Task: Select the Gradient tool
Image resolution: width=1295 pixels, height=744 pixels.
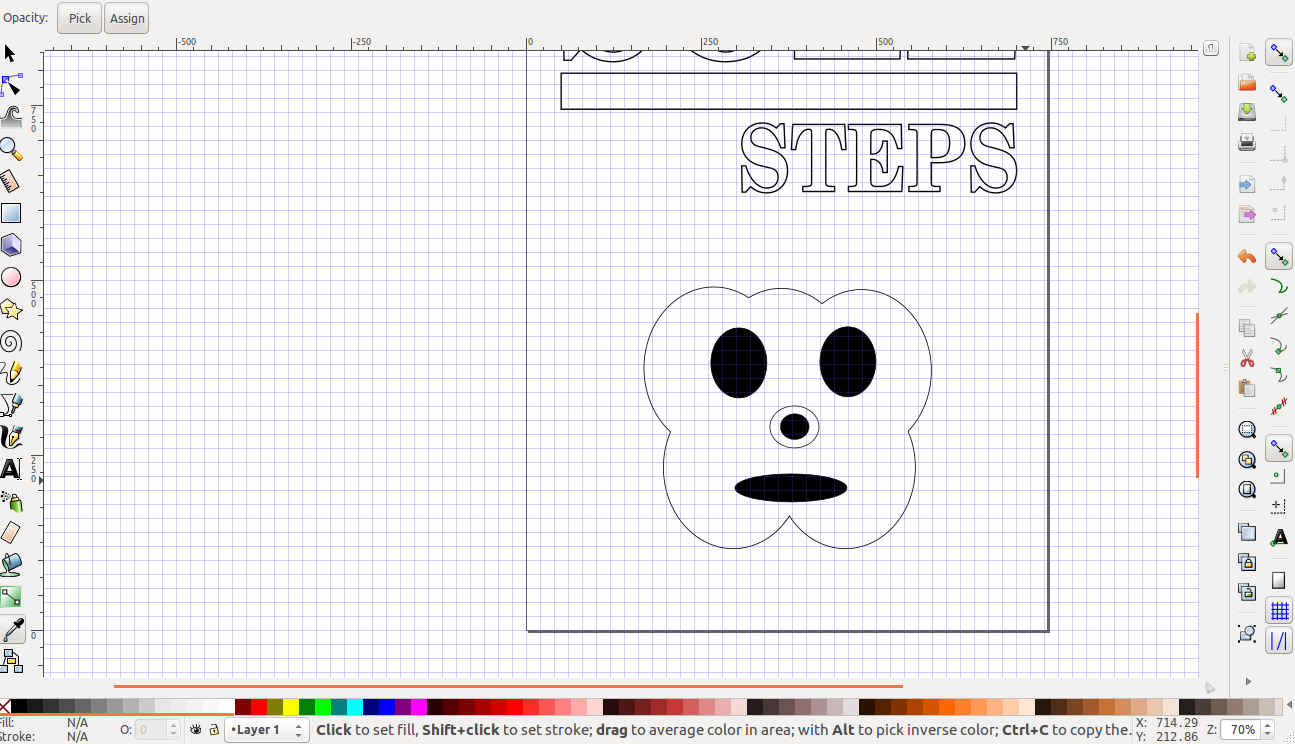Action: pyautogui.click(x=11, y=597)
